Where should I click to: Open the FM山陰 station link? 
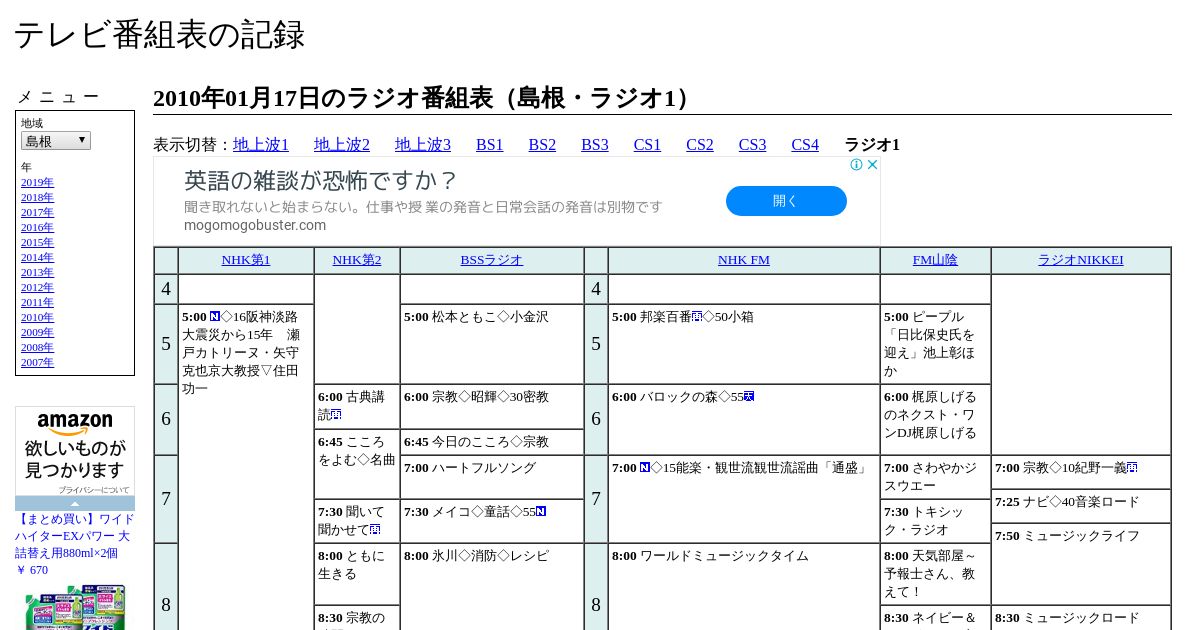point(935,260)
